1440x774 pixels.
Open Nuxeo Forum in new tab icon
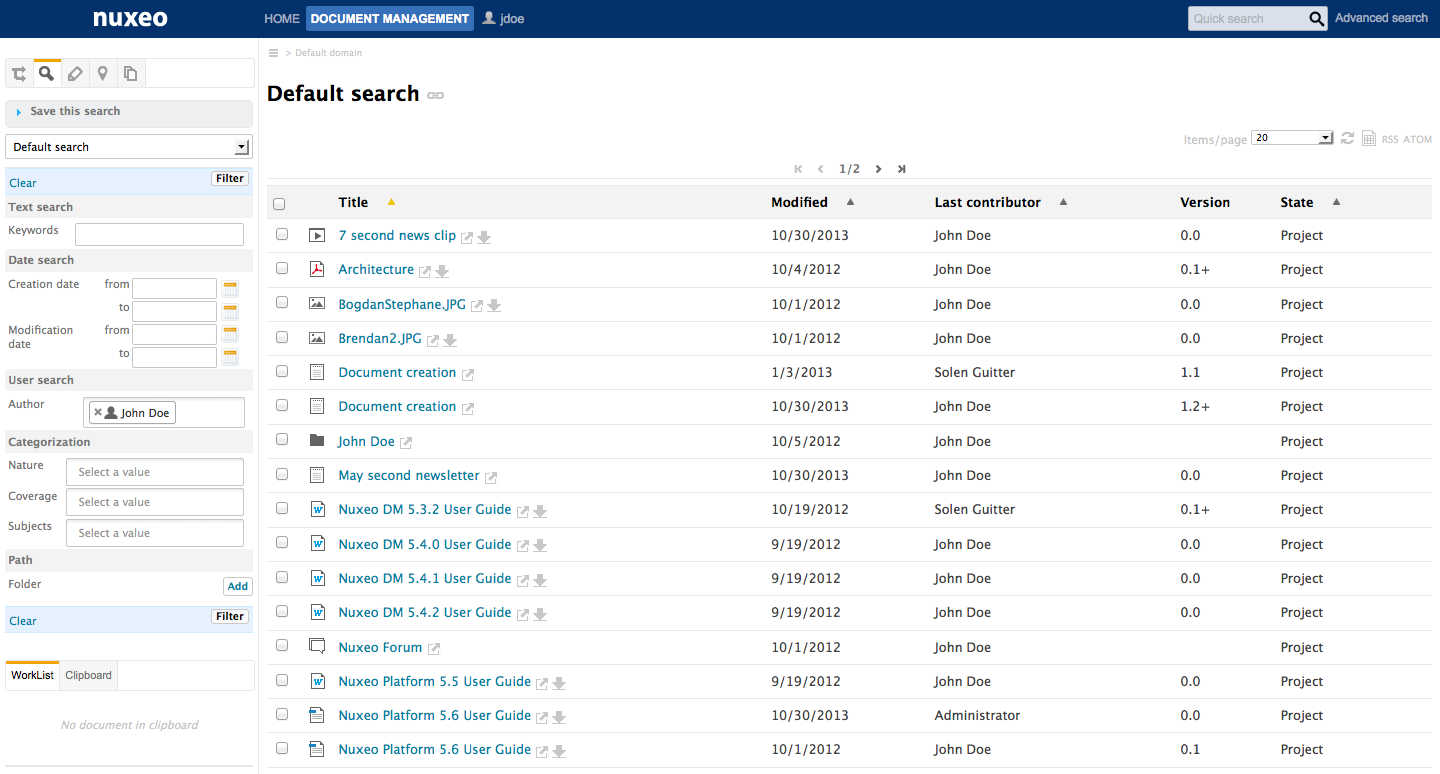coord(434,649)
